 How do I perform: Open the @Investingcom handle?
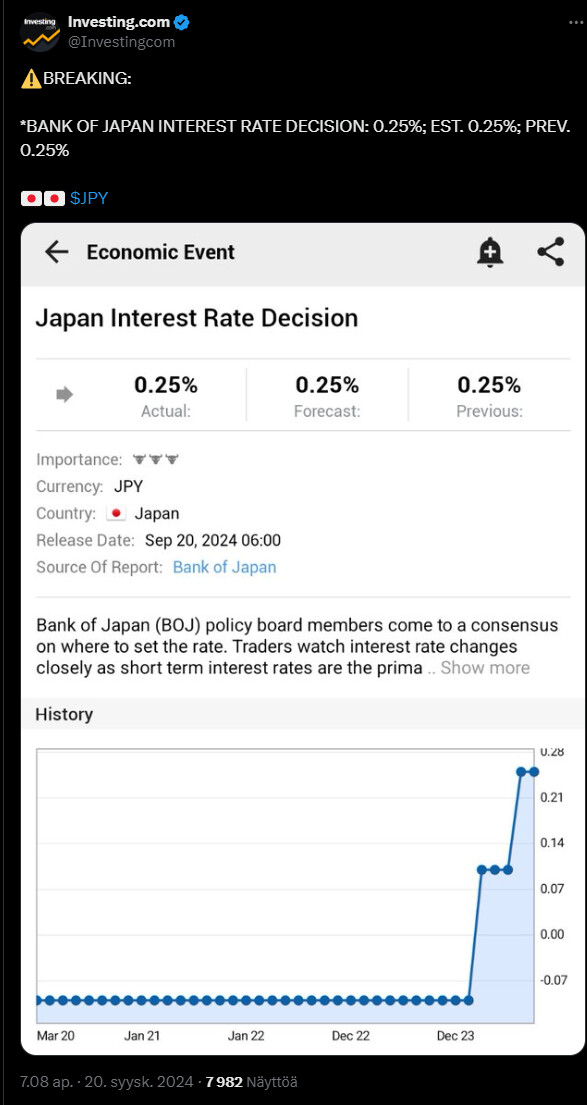[x=121, y=42]
